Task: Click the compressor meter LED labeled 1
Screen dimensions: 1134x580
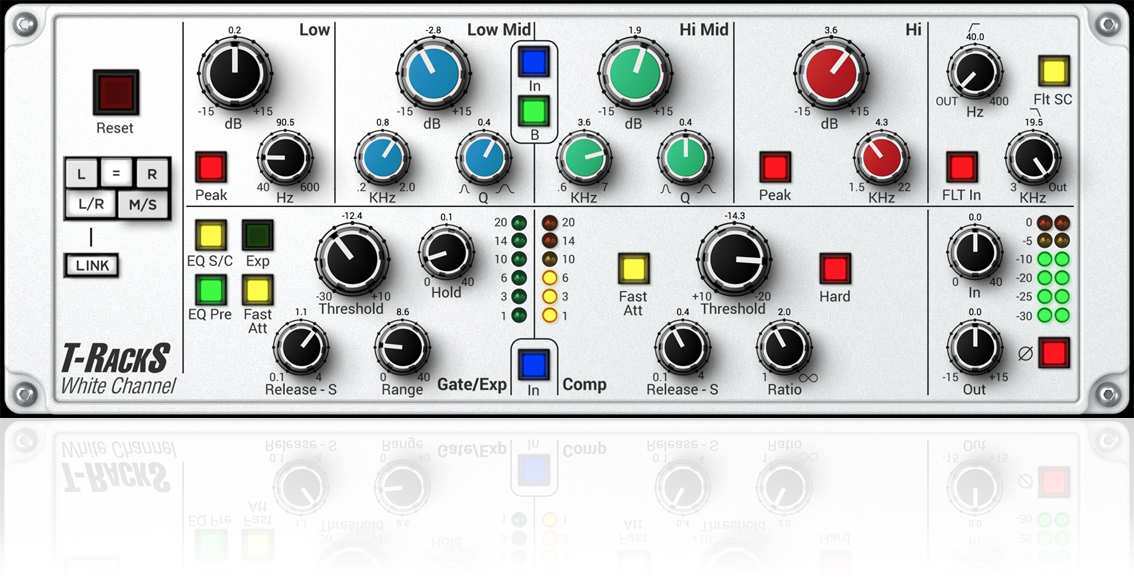Action: coord(550,315)
